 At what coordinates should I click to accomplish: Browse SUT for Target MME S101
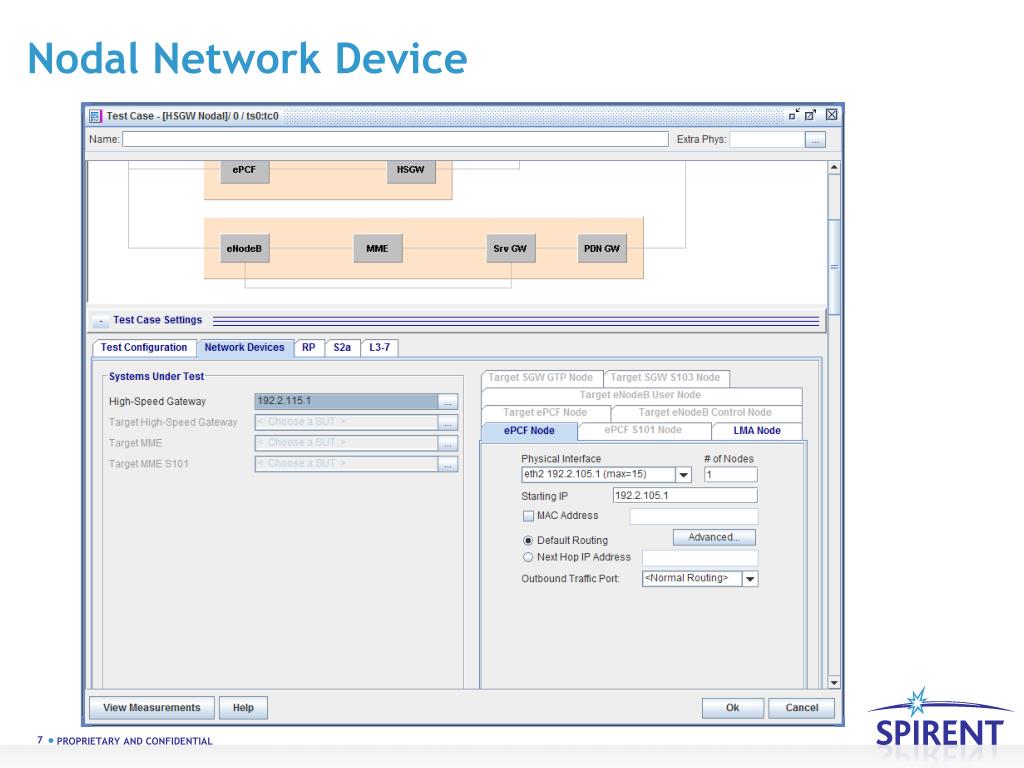click(x=448, y=465)
